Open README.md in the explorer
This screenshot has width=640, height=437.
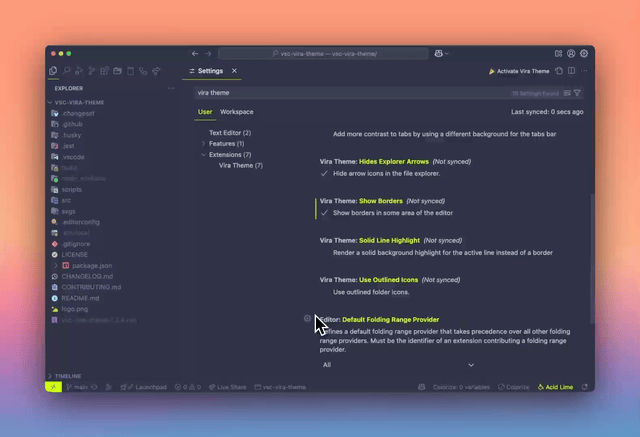click(x=76, y=298)
